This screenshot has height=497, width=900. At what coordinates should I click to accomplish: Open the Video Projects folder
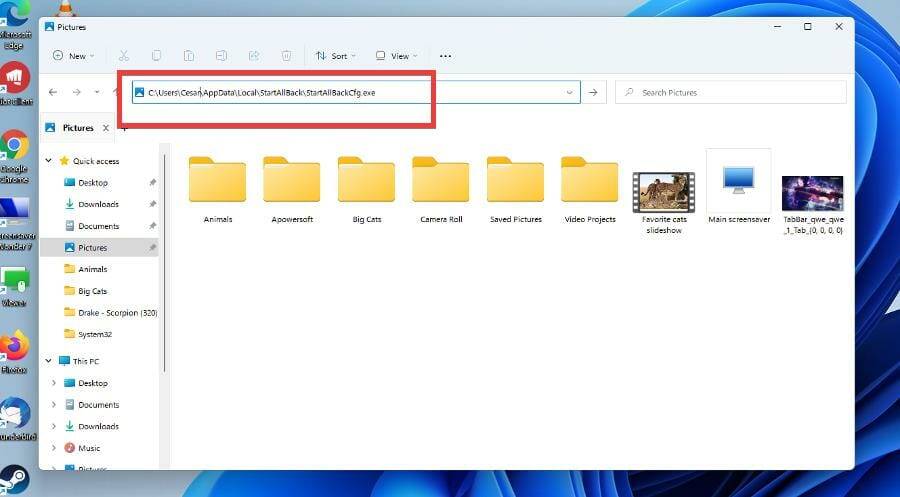point(589,189)
